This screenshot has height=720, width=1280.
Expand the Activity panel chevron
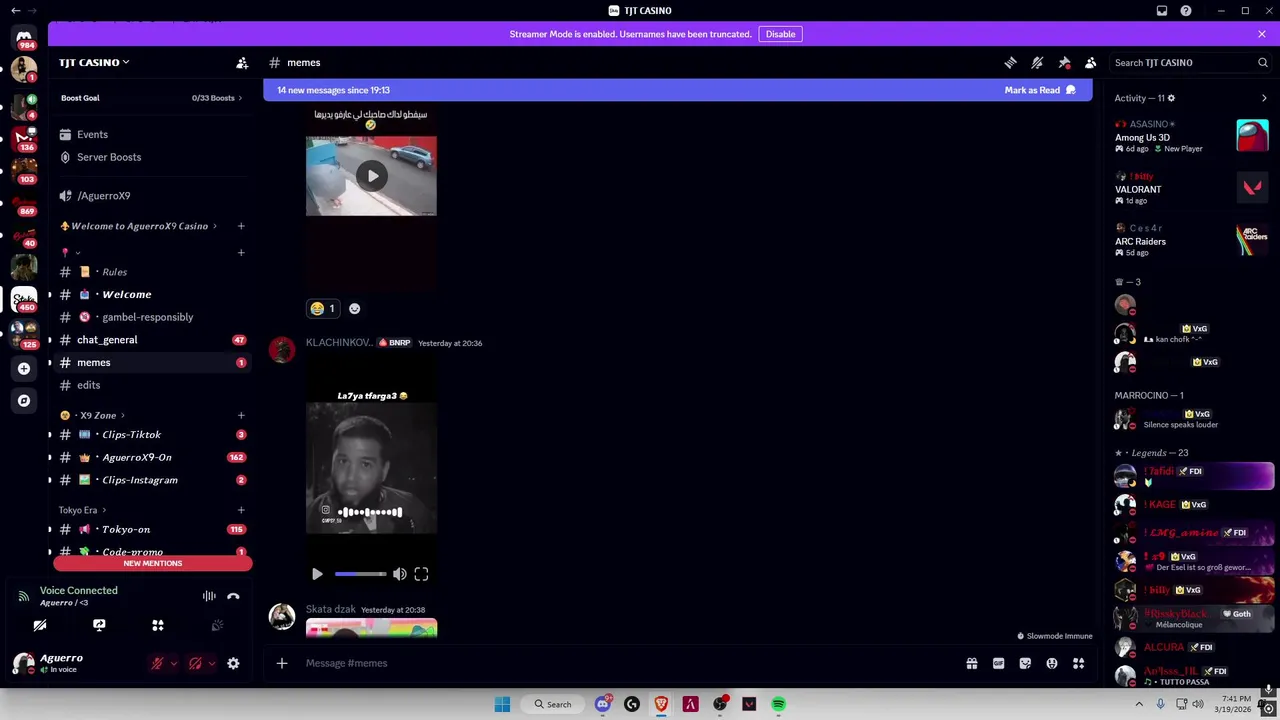[1264, 98]
